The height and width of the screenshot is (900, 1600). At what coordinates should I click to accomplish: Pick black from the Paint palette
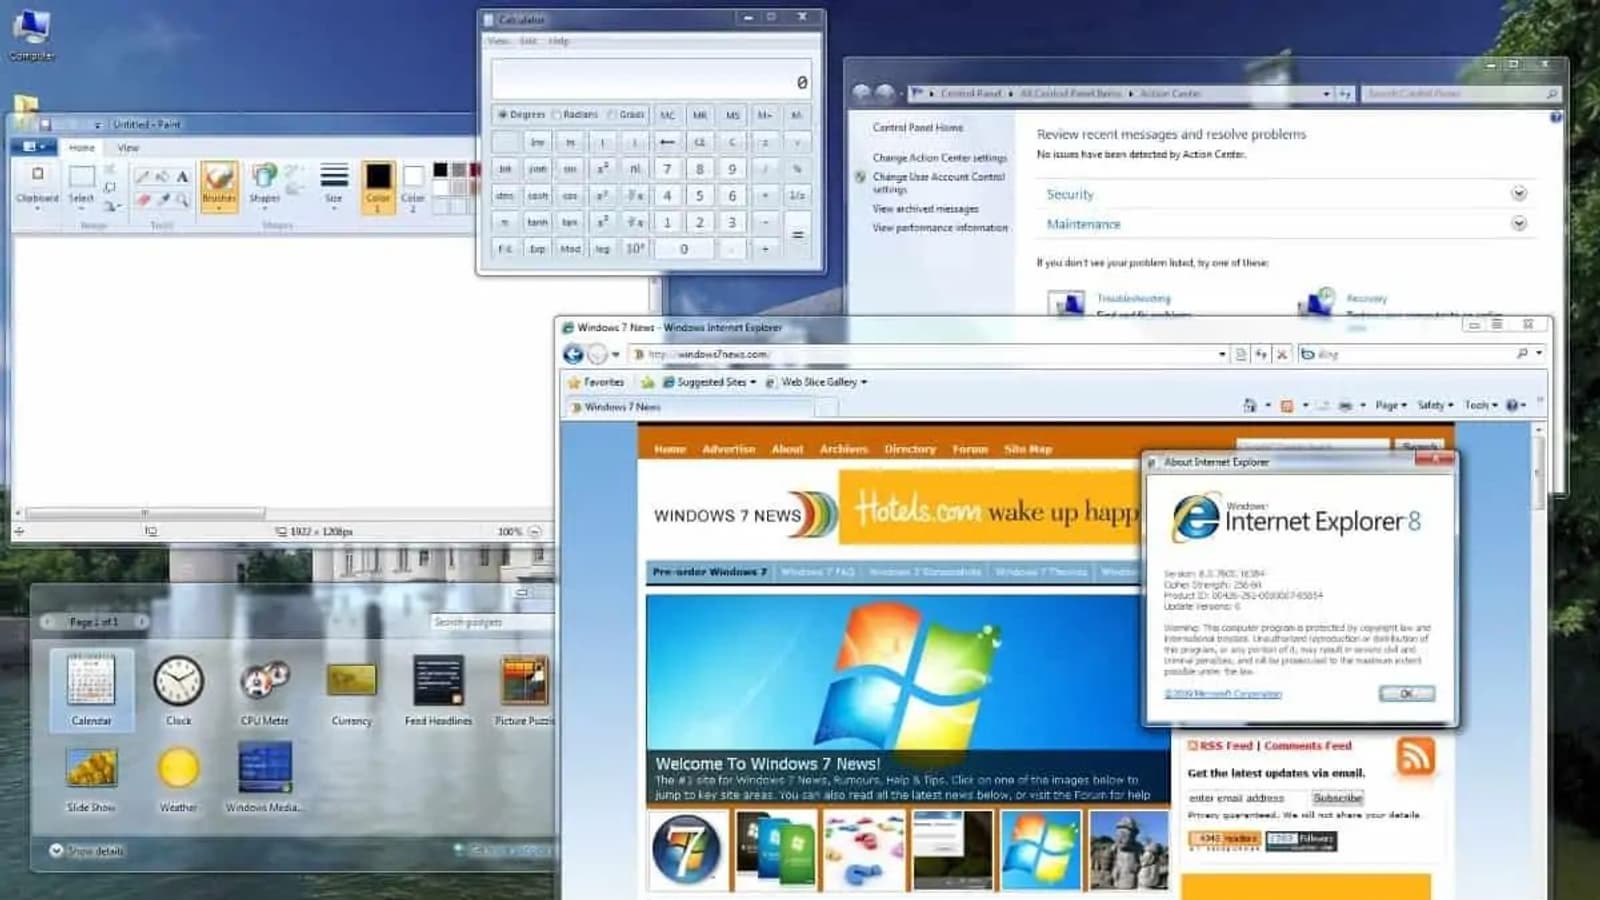440,170
